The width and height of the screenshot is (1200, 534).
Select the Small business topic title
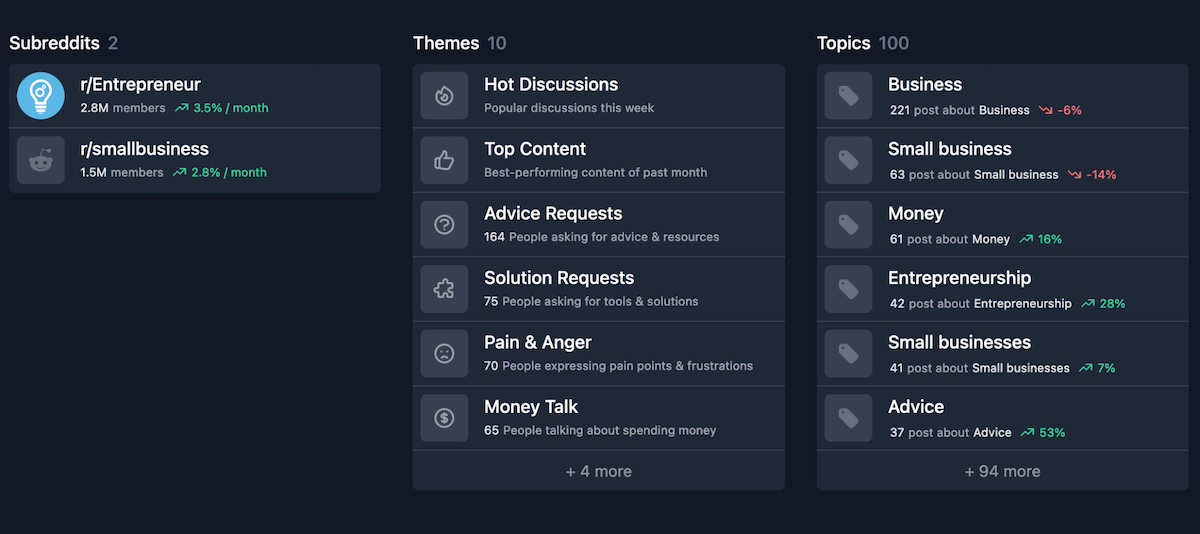tap(949, 149)
